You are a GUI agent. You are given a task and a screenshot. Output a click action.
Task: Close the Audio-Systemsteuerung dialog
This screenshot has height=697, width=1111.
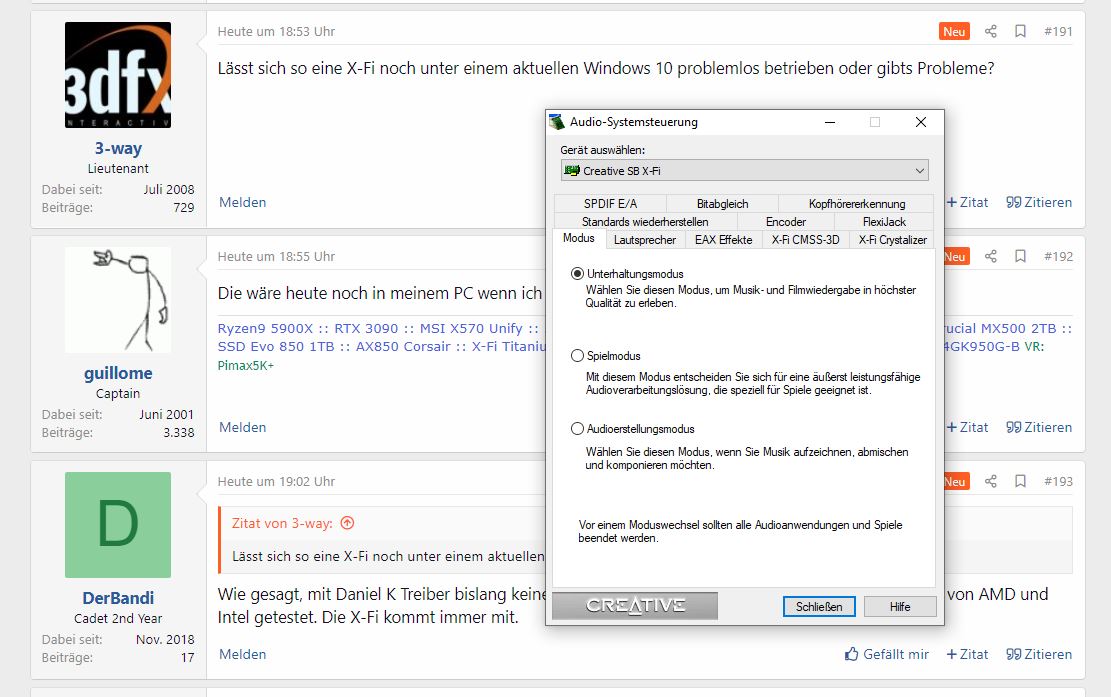click(x=920, y=122)
